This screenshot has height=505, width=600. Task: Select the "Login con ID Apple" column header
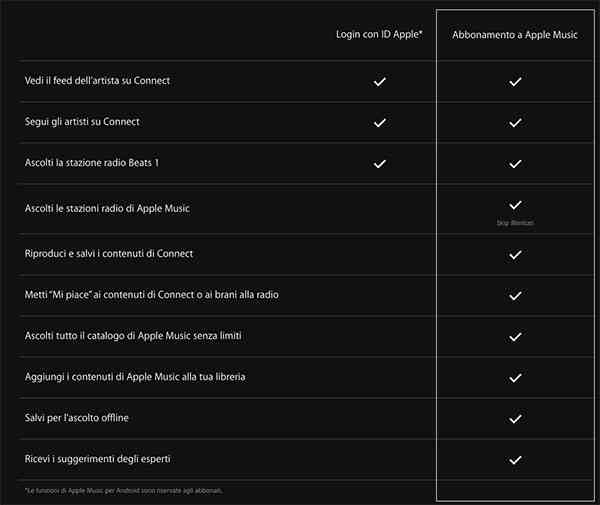tap(379, 35)
